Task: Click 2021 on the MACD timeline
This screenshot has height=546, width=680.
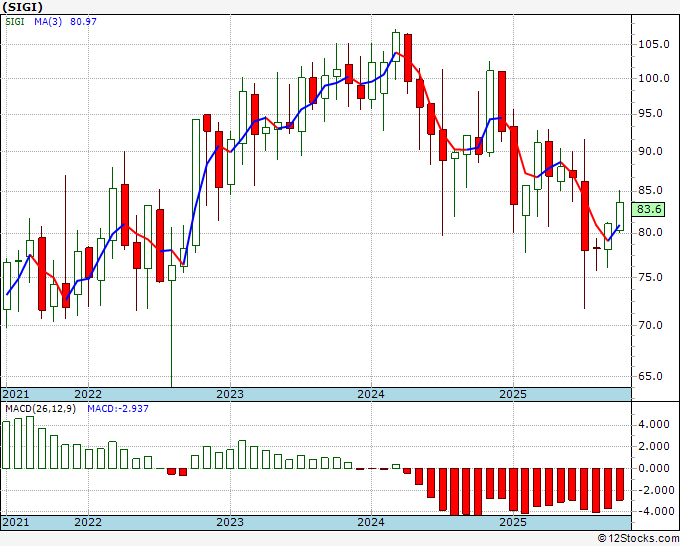Action: point(16,522)
